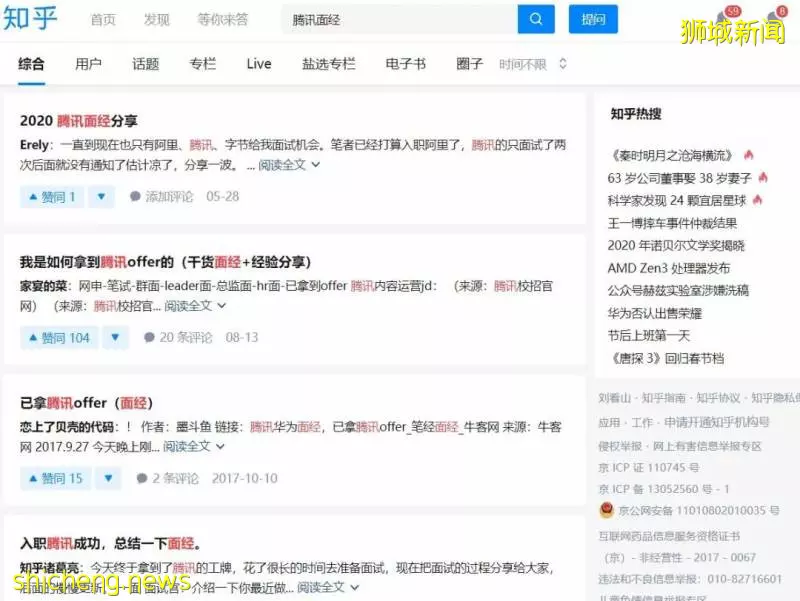The width and height of the screenshot is (800, 601).
Task: Open hot search 《秦时明月之沧海横流》
Action: (672, 155)
